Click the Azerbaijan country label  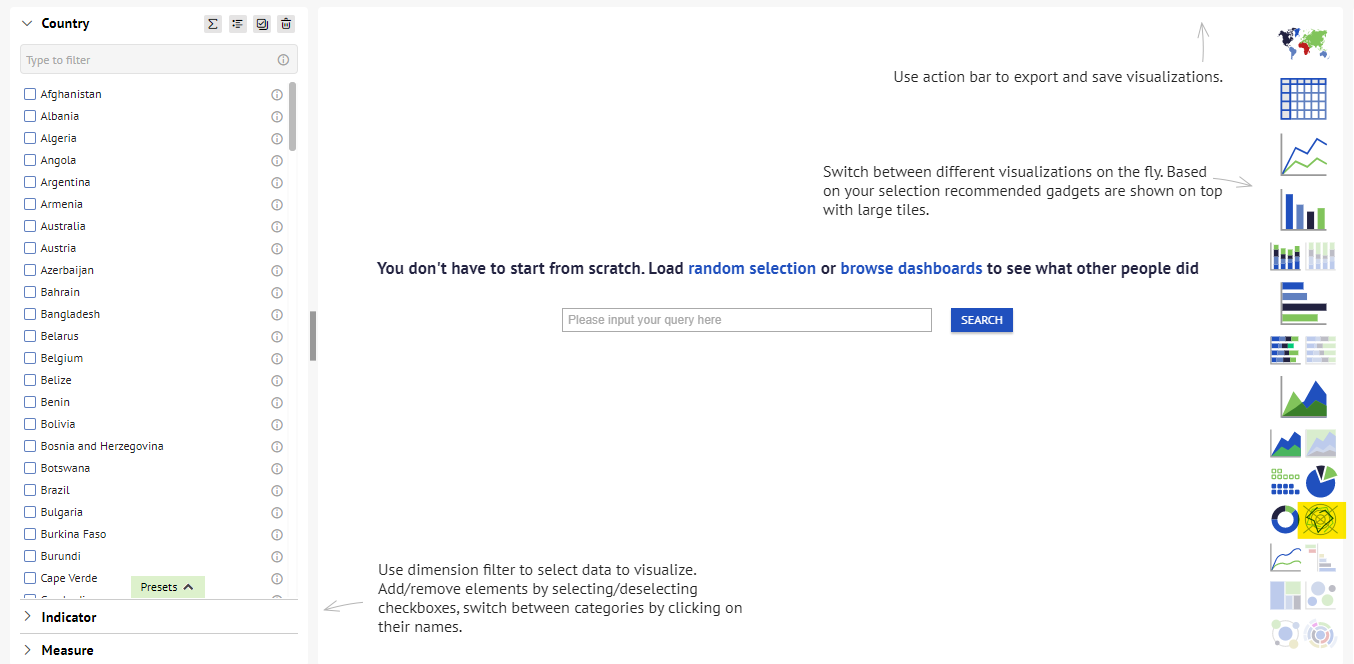click(67, 270)
